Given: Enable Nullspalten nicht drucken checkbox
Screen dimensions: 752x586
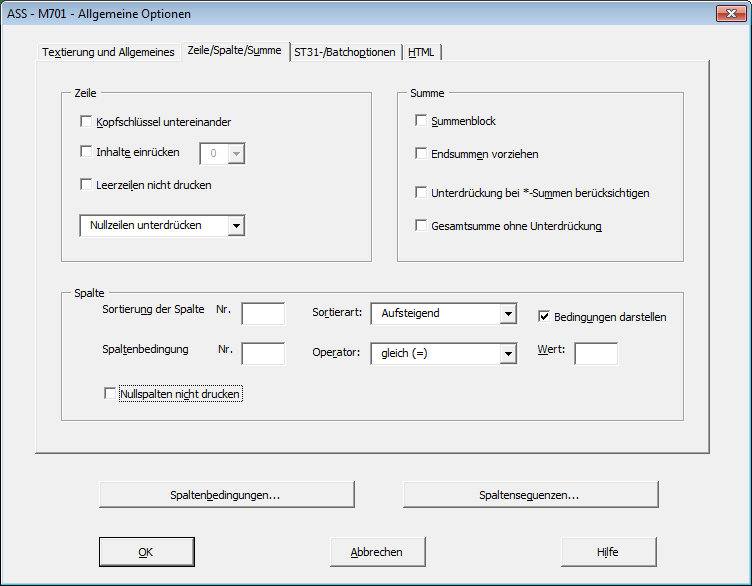Looking at the screenshot, I should (x=110, y=394).
